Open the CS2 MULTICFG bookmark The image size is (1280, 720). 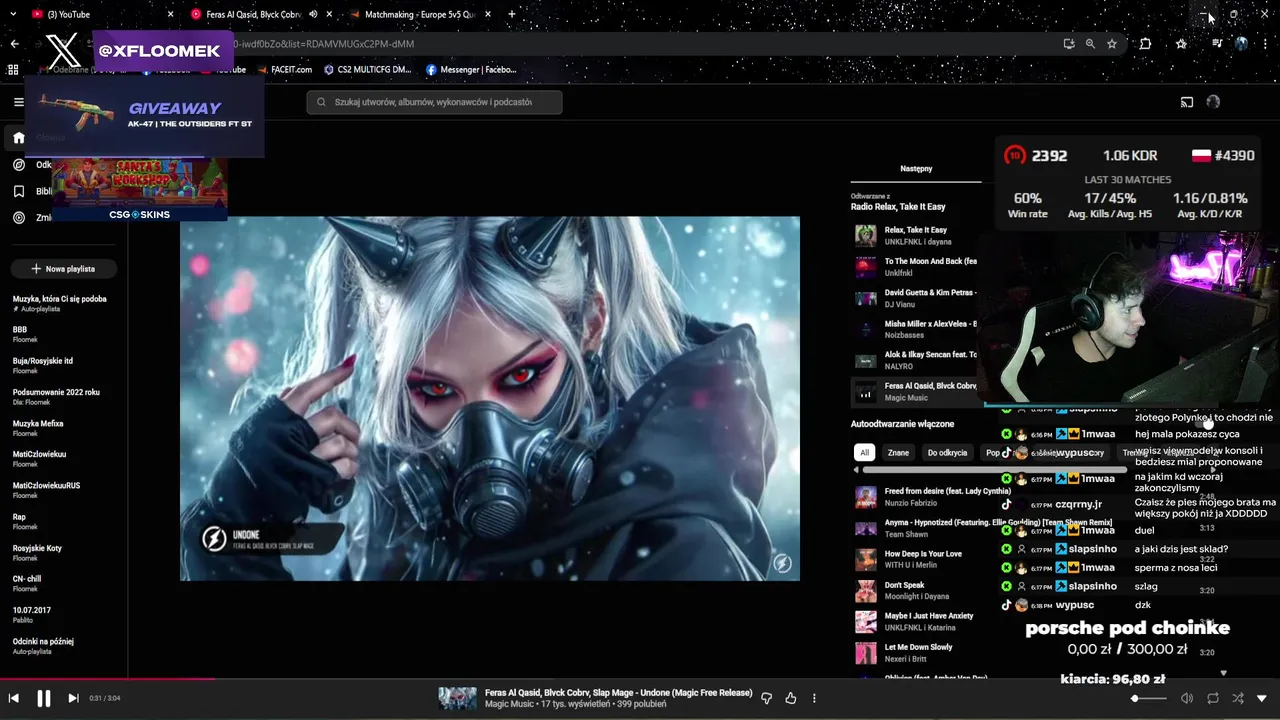coord(367,70)
